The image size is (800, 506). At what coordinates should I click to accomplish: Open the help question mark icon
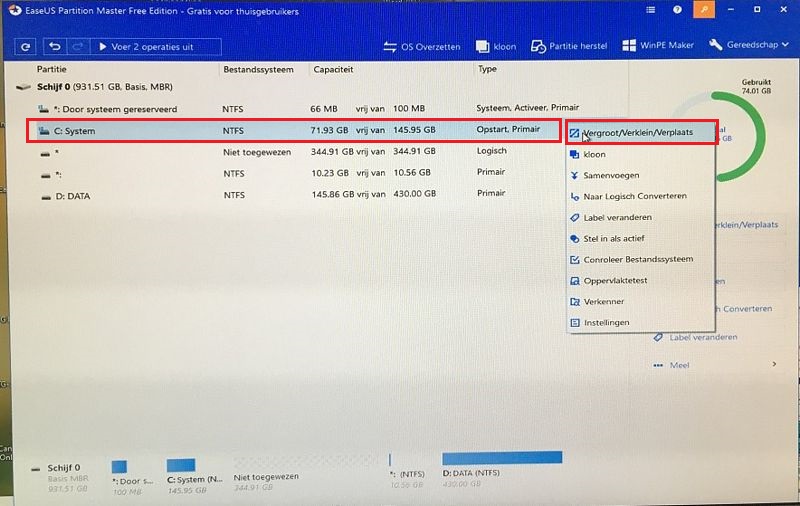[677, 10]
